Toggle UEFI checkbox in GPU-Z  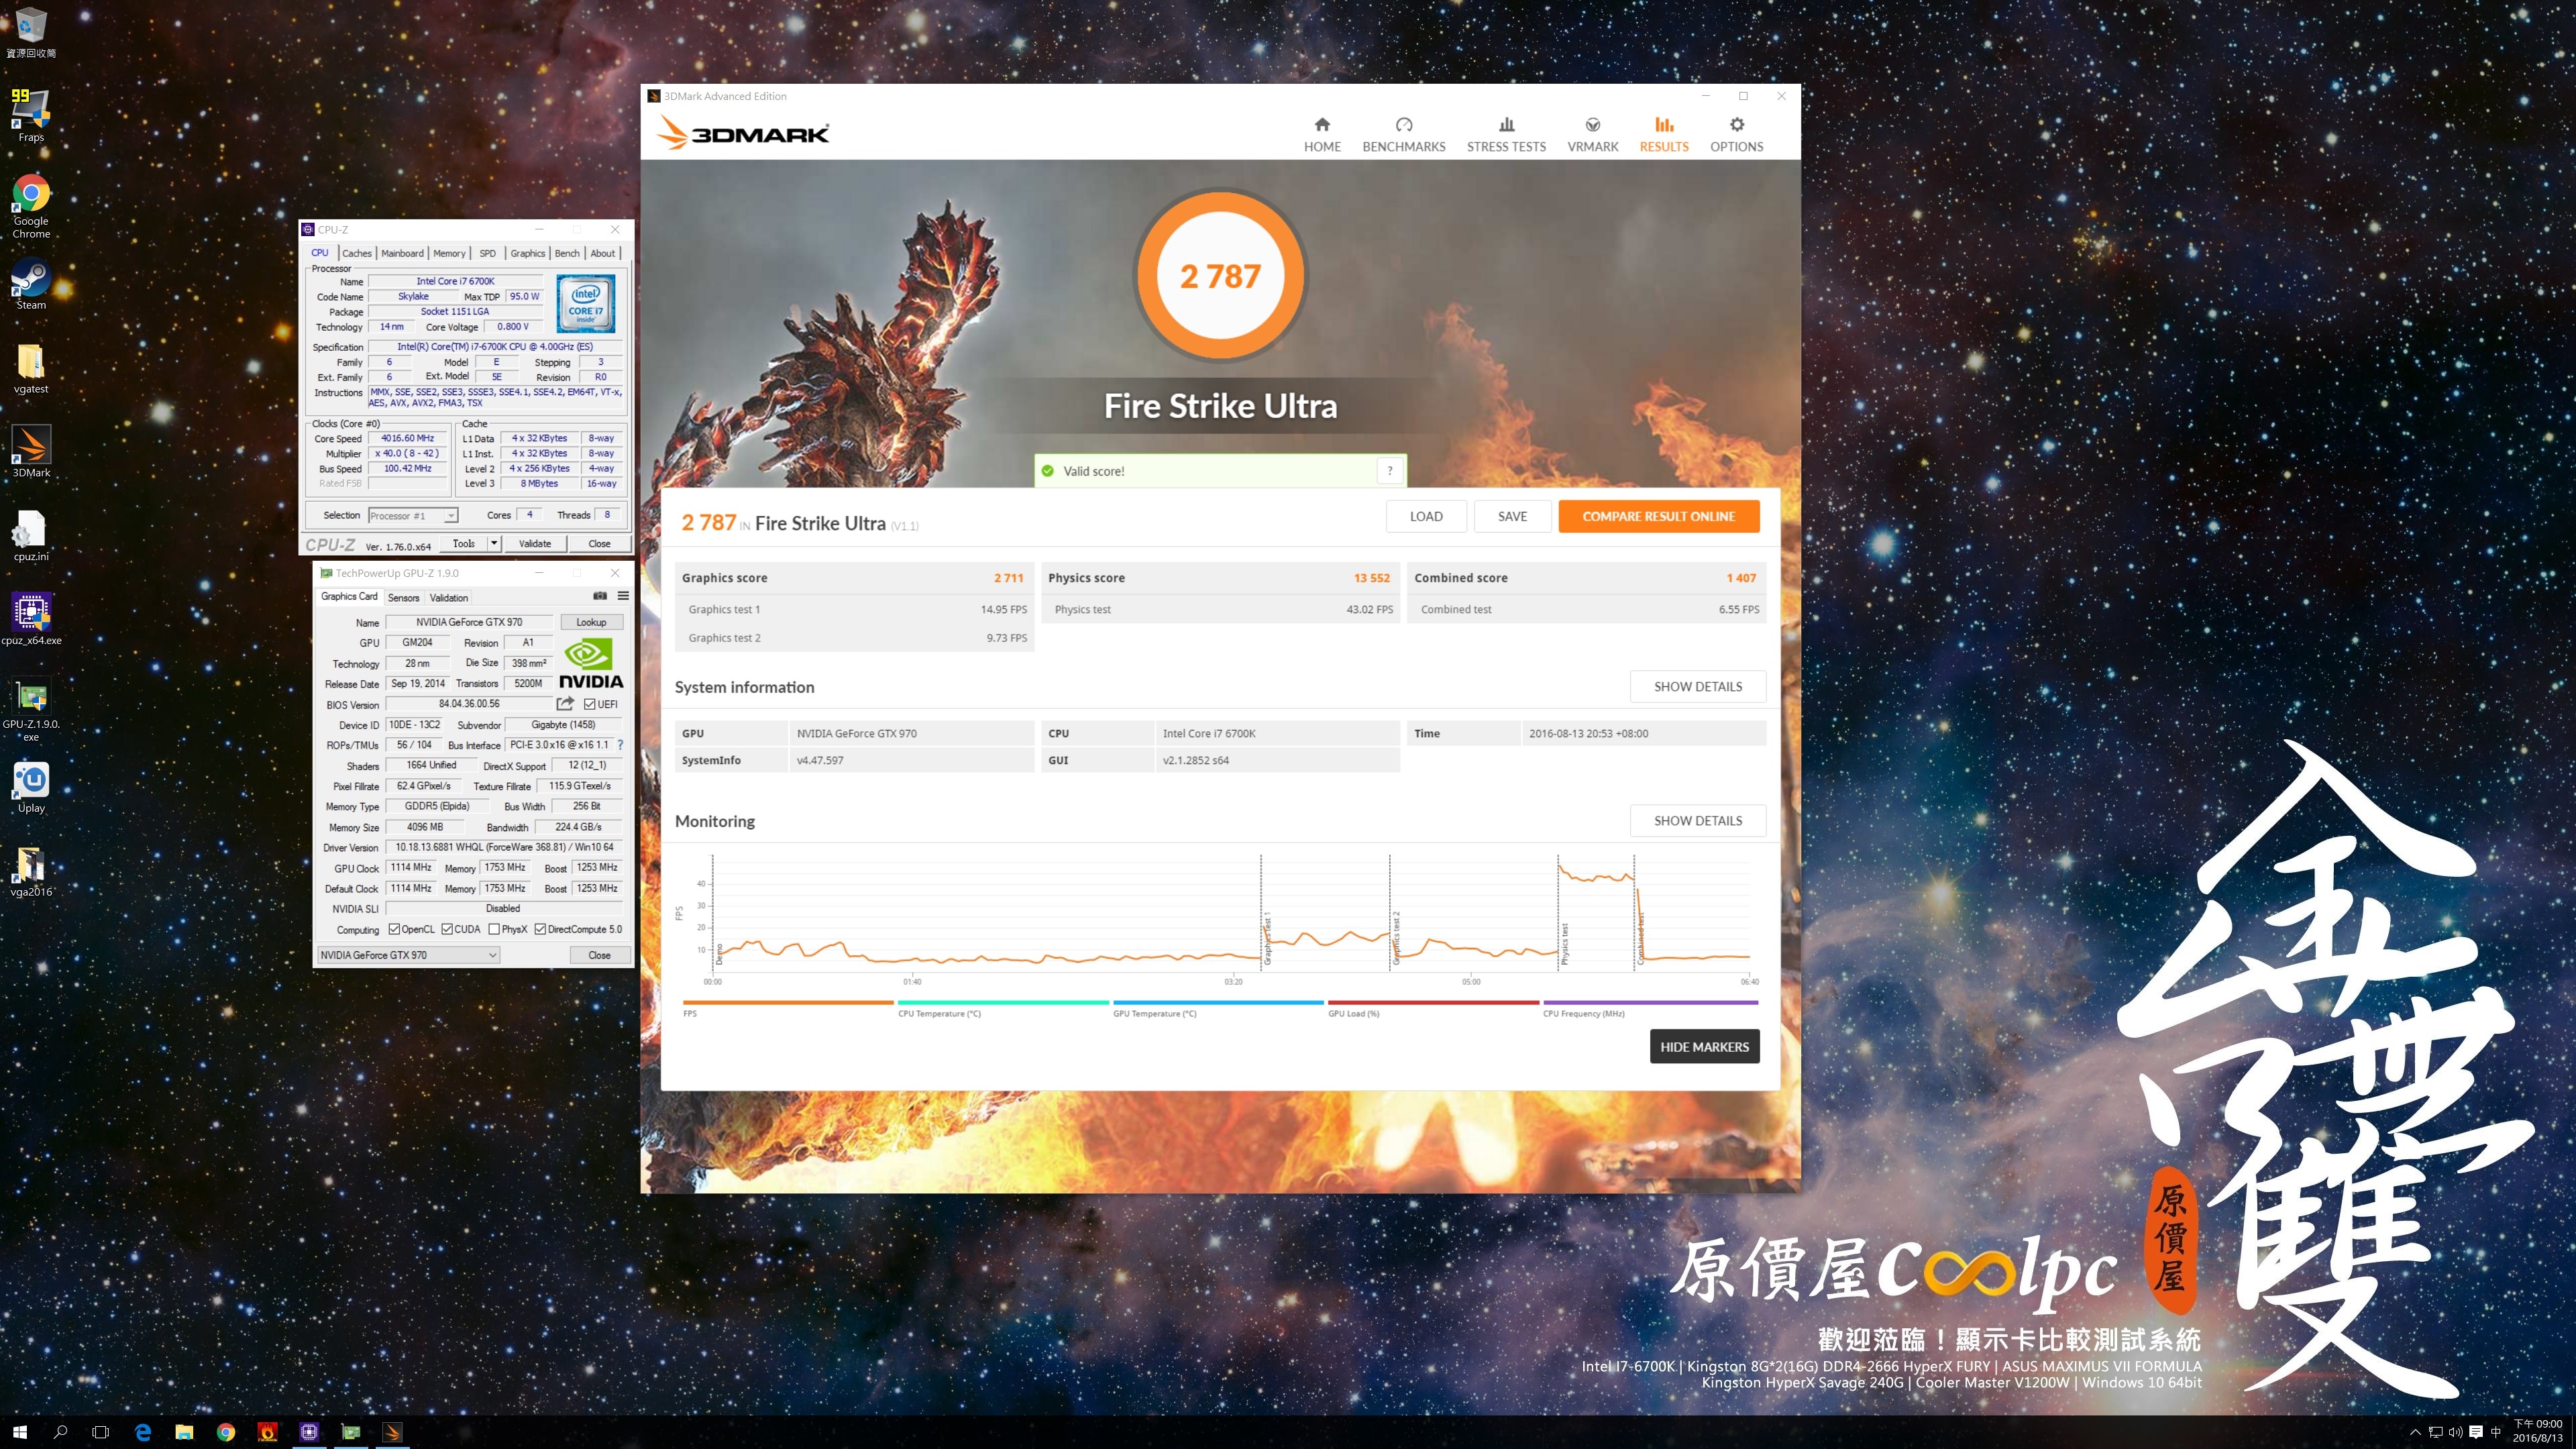click(590, 704)
